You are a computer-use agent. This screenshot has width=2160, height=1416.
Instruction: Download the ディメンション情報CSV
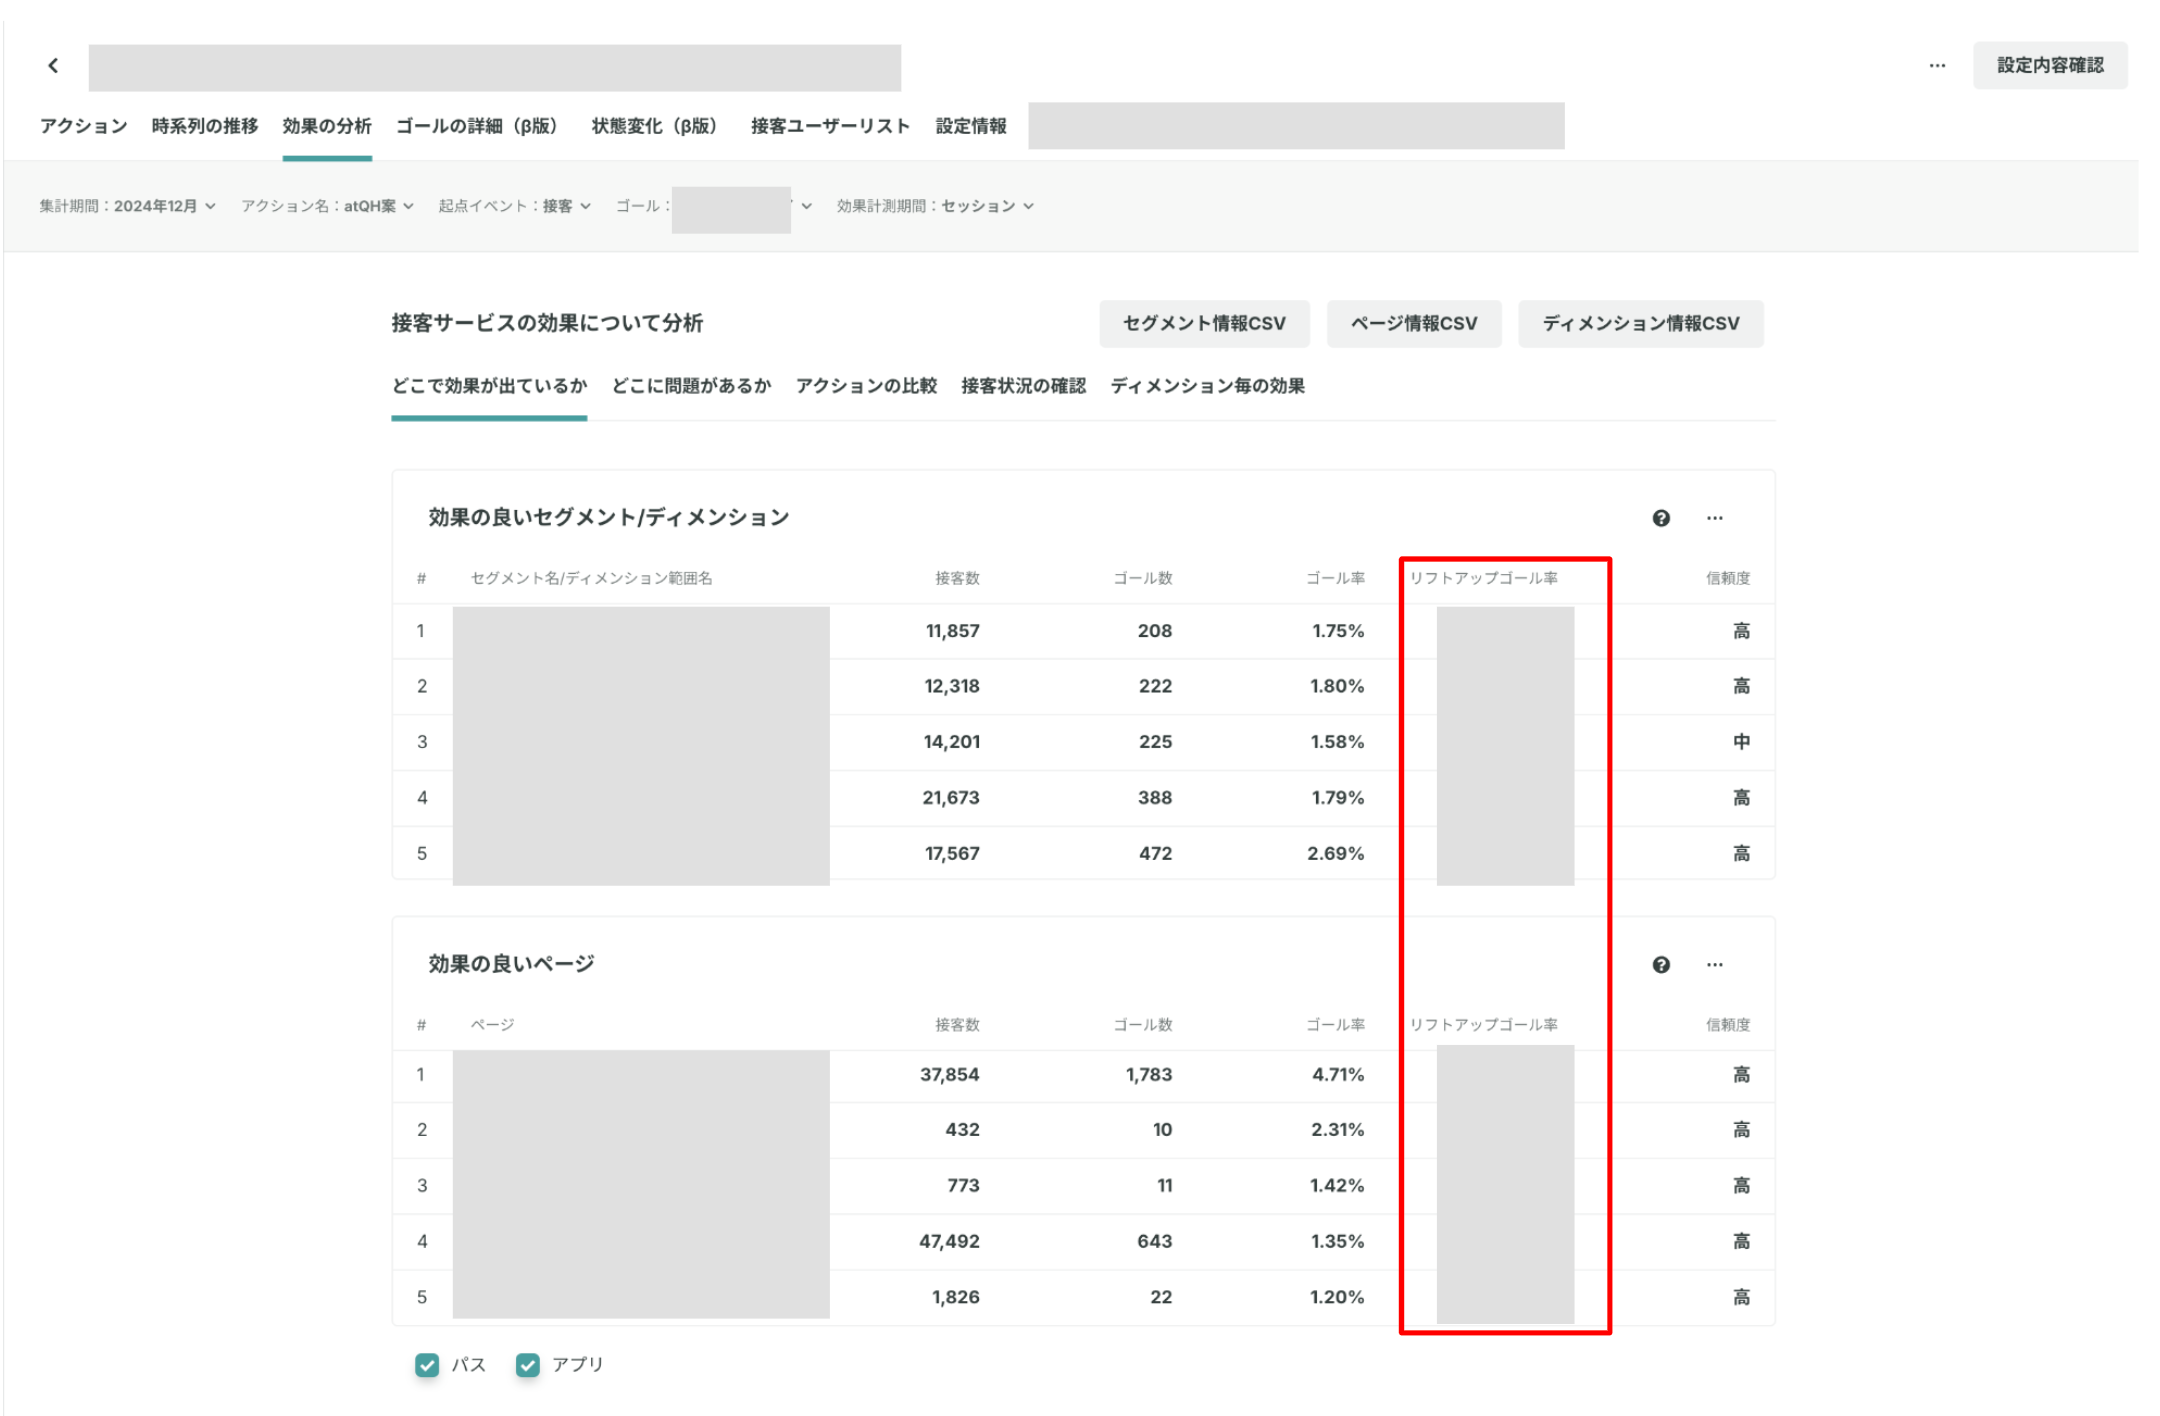[x=1640, y=324]
